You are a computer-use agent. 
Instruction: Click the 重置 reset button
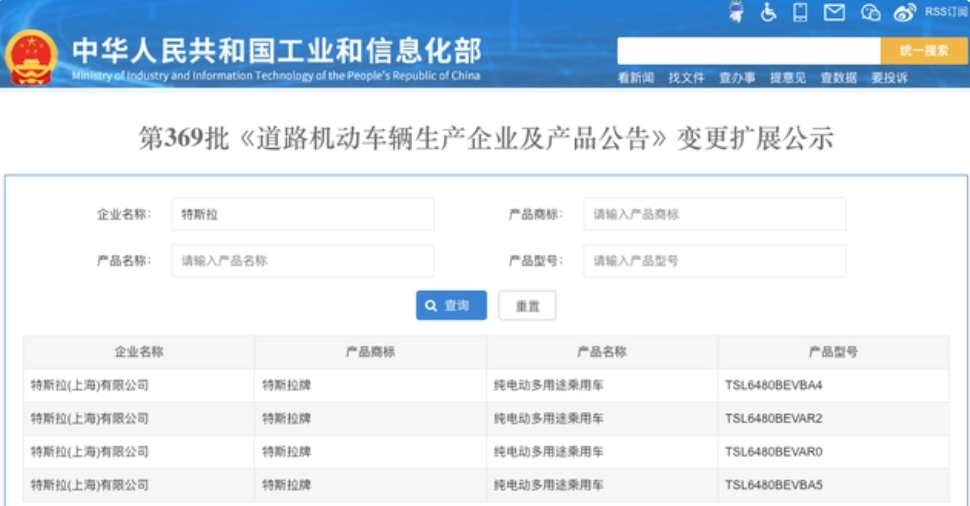pyautogui.click(x=527, y=306)
